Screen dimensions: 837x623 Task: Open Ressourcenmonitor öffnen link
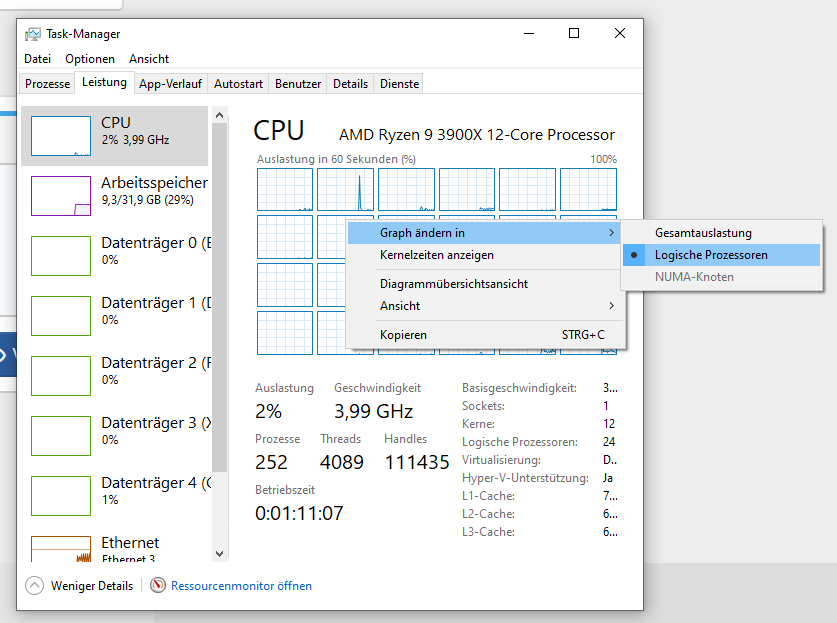click(x=241, y=586)
